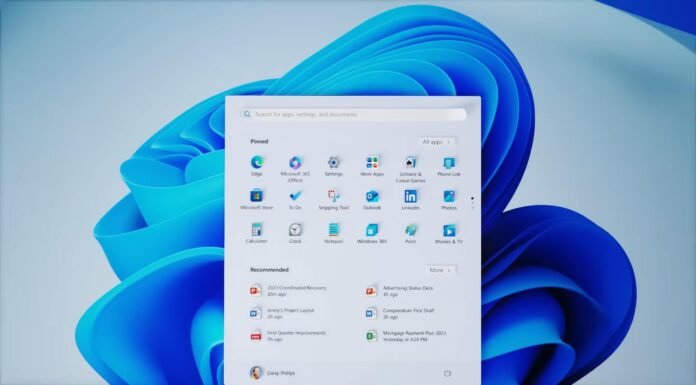
Task: Open the Photos app
Action: click(x=449, y=199)
